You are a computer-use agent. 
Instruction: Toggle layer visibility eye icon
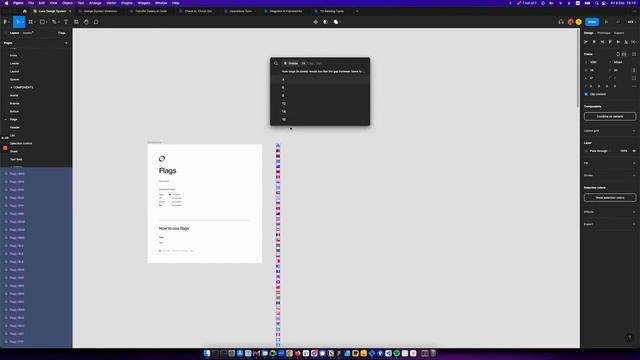[634, 151]
